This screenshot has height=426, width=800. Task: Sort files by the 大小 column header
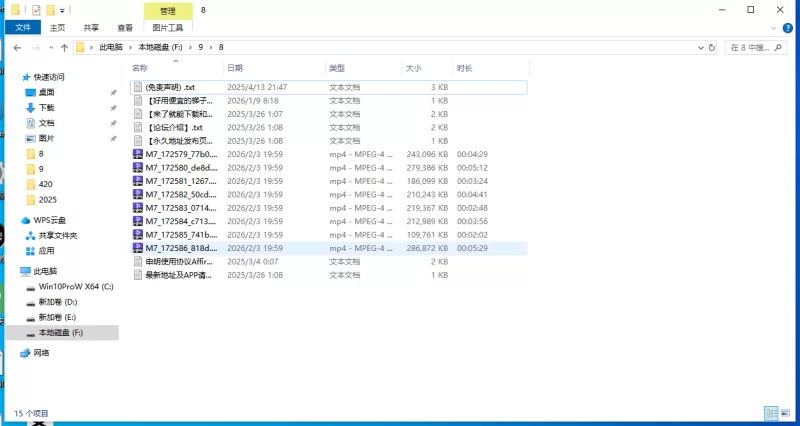(x=414, y=68)
